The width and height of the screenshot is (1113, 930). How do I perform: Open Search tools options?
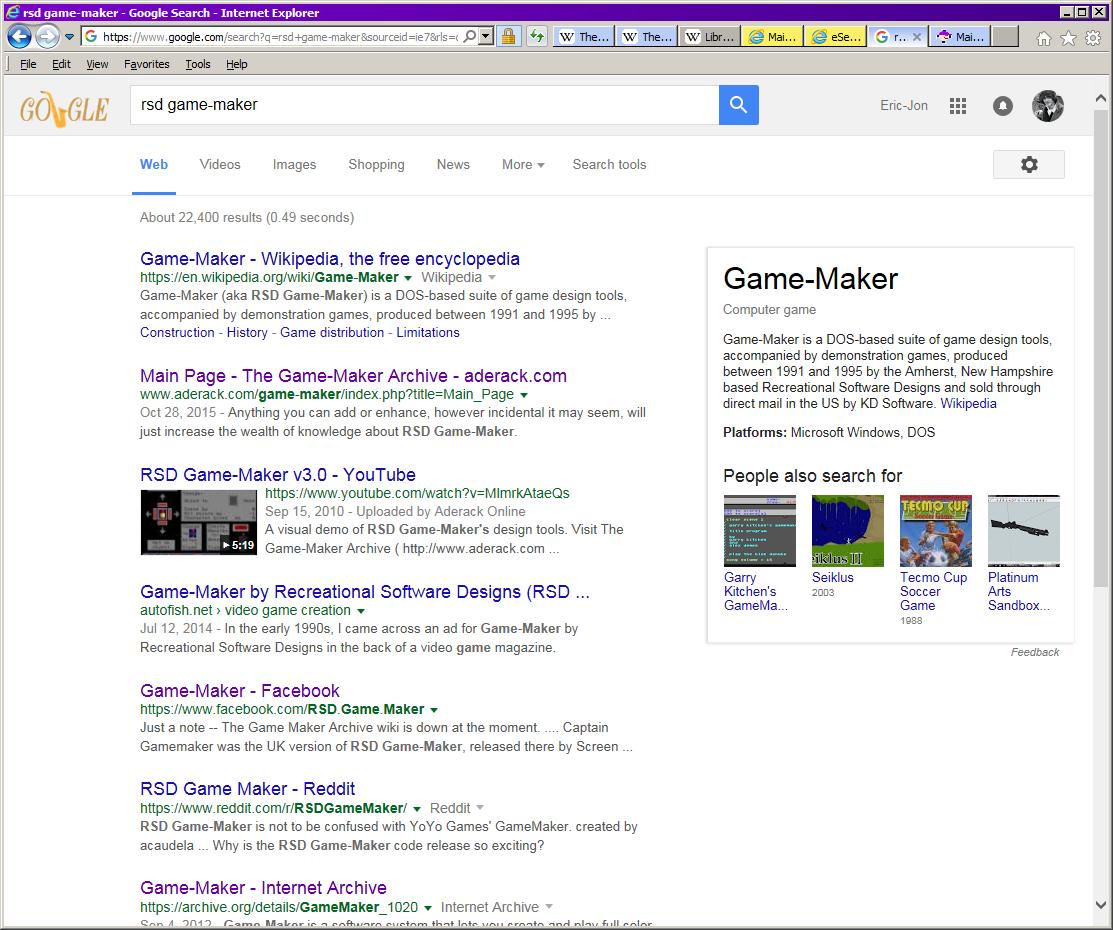pyautogui.click(x=609, y=165)
